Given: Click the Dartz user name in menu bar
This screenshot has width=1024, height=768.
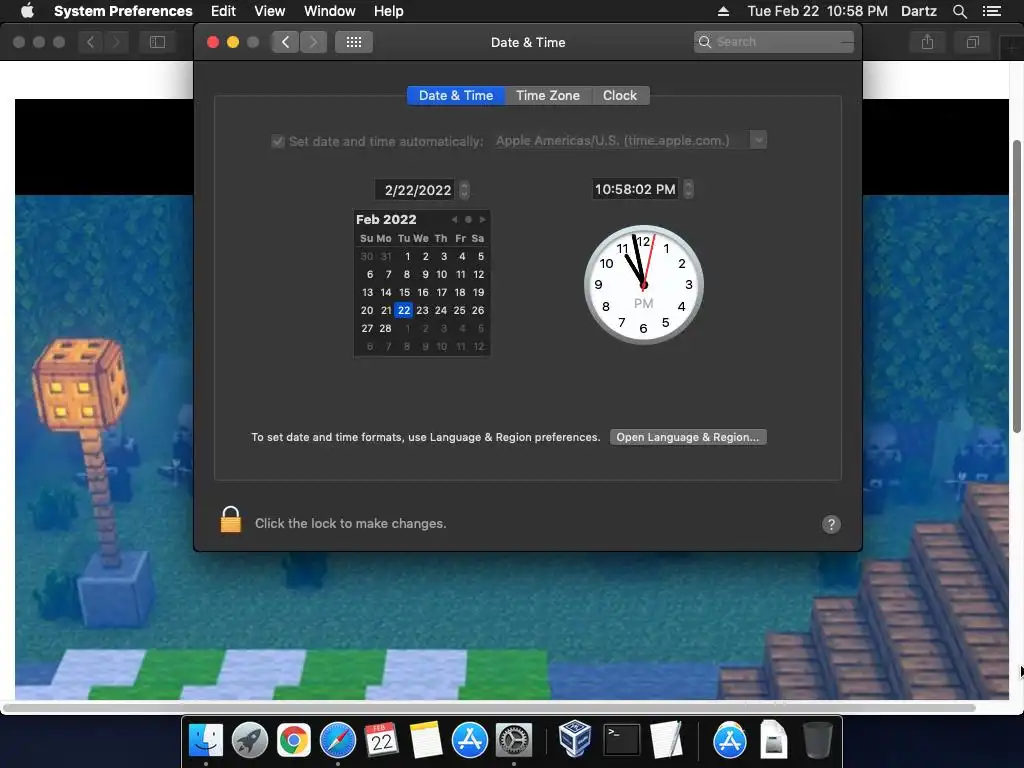Looking at the screenshot, I should (918, 11).
